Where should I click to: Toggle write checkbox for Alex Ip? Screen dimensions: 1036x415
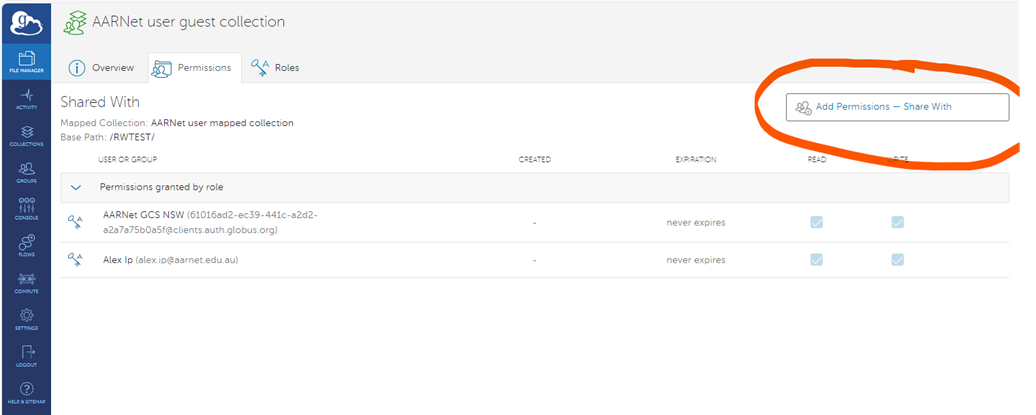[897, 260]
